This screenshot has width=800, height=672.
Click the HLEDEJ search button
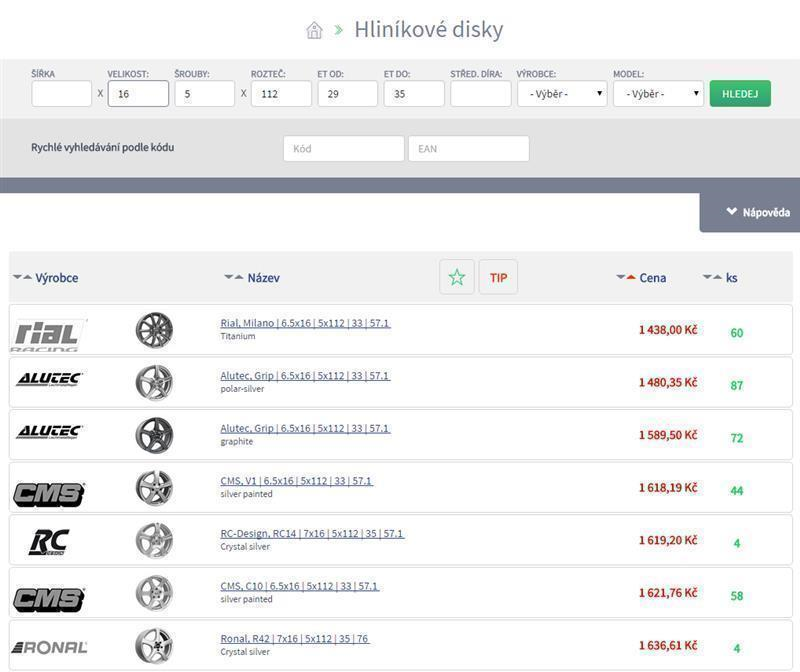point(740,93)
